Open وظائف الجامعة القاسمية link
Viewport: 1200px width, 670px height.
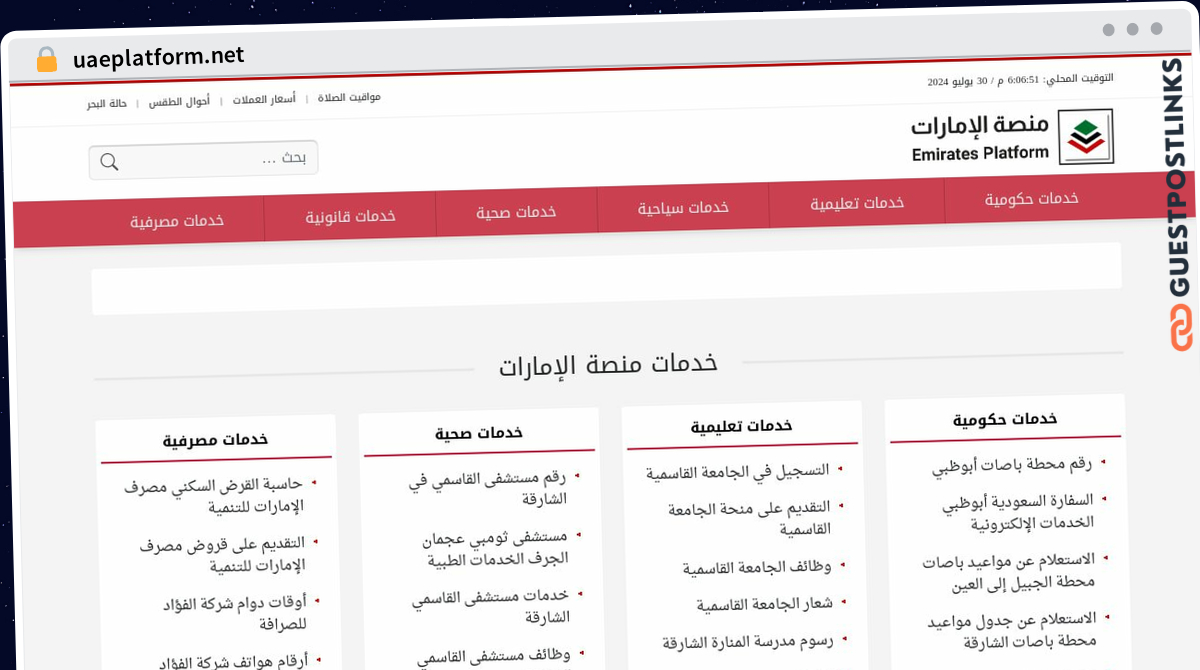pyautogui.click(x=757, y=568)
